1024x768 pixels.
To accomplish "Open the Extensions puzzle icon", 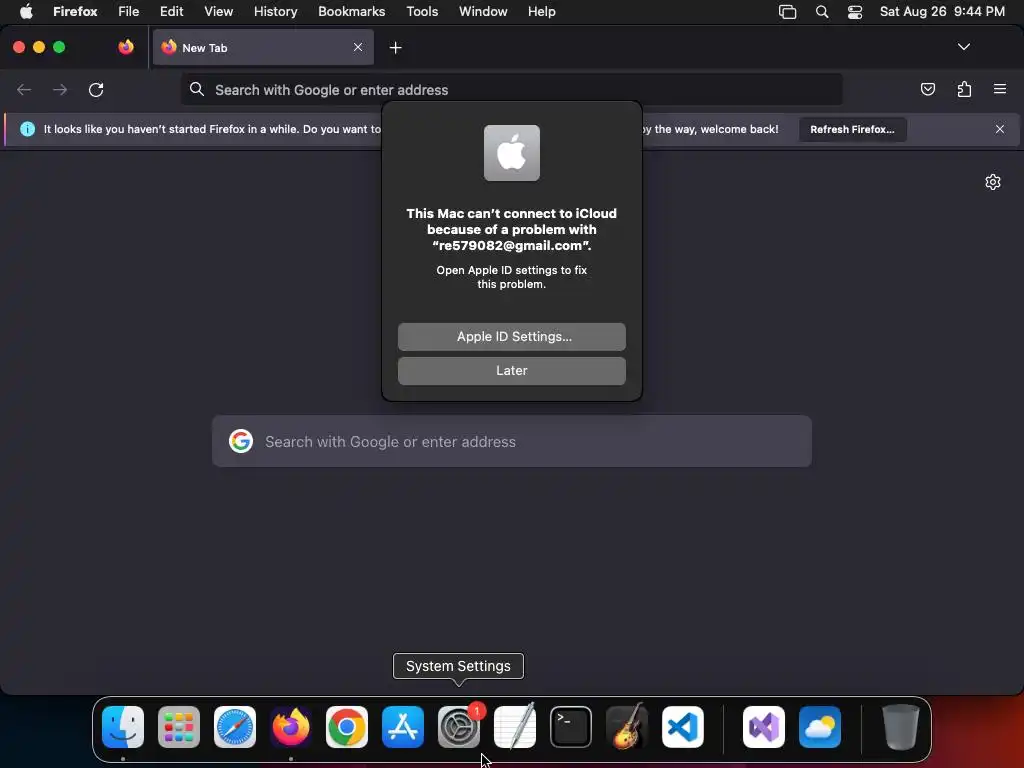I will [x=964, y=89].
